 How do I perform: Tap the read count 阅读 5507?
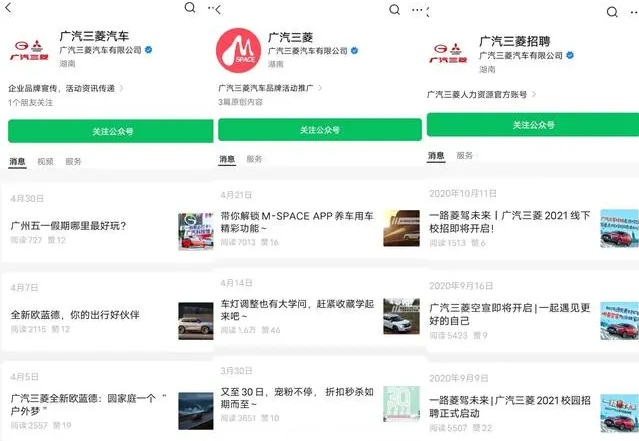coord(448,428)
